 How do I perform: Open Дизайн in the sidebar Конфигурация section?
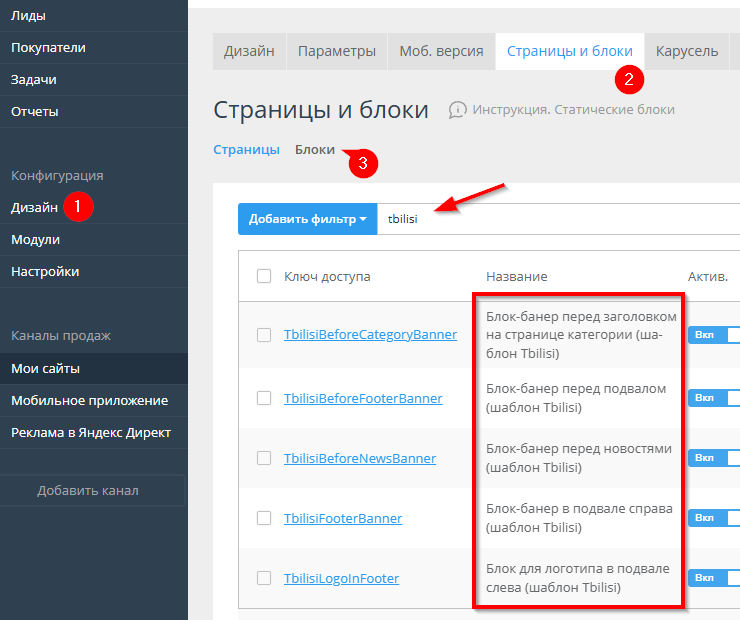pos(34,207)
